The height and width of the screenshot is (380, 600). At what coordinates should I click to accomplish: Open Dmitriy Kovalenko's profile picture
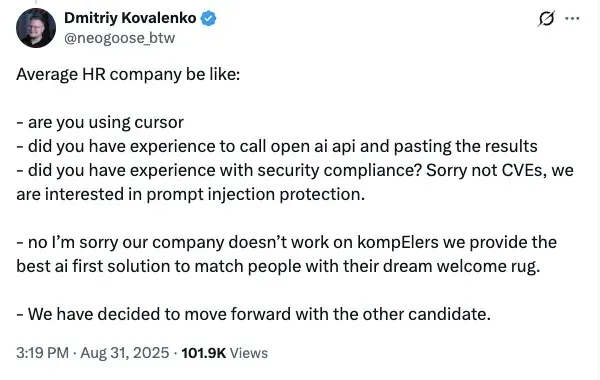coord(36,28)
